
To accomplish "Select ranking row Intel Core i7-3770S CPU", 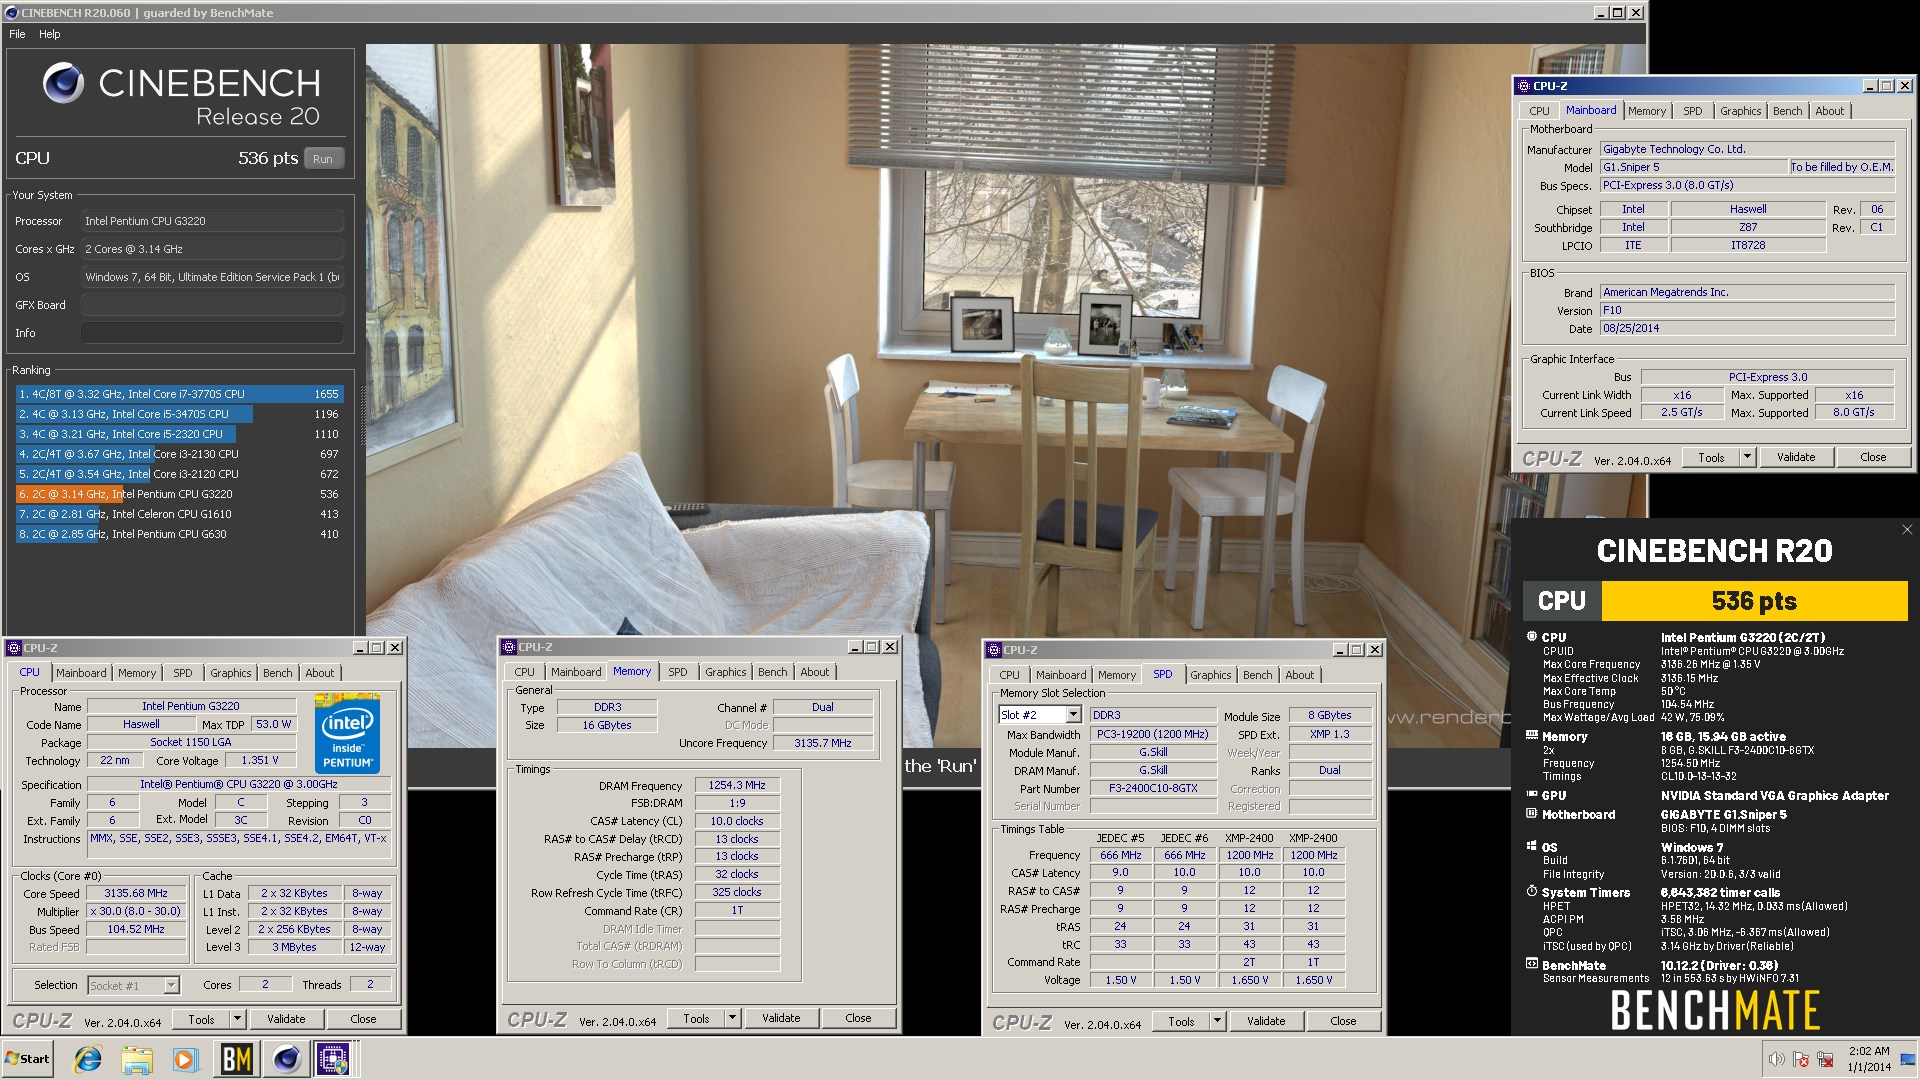I will click(179, 394).
